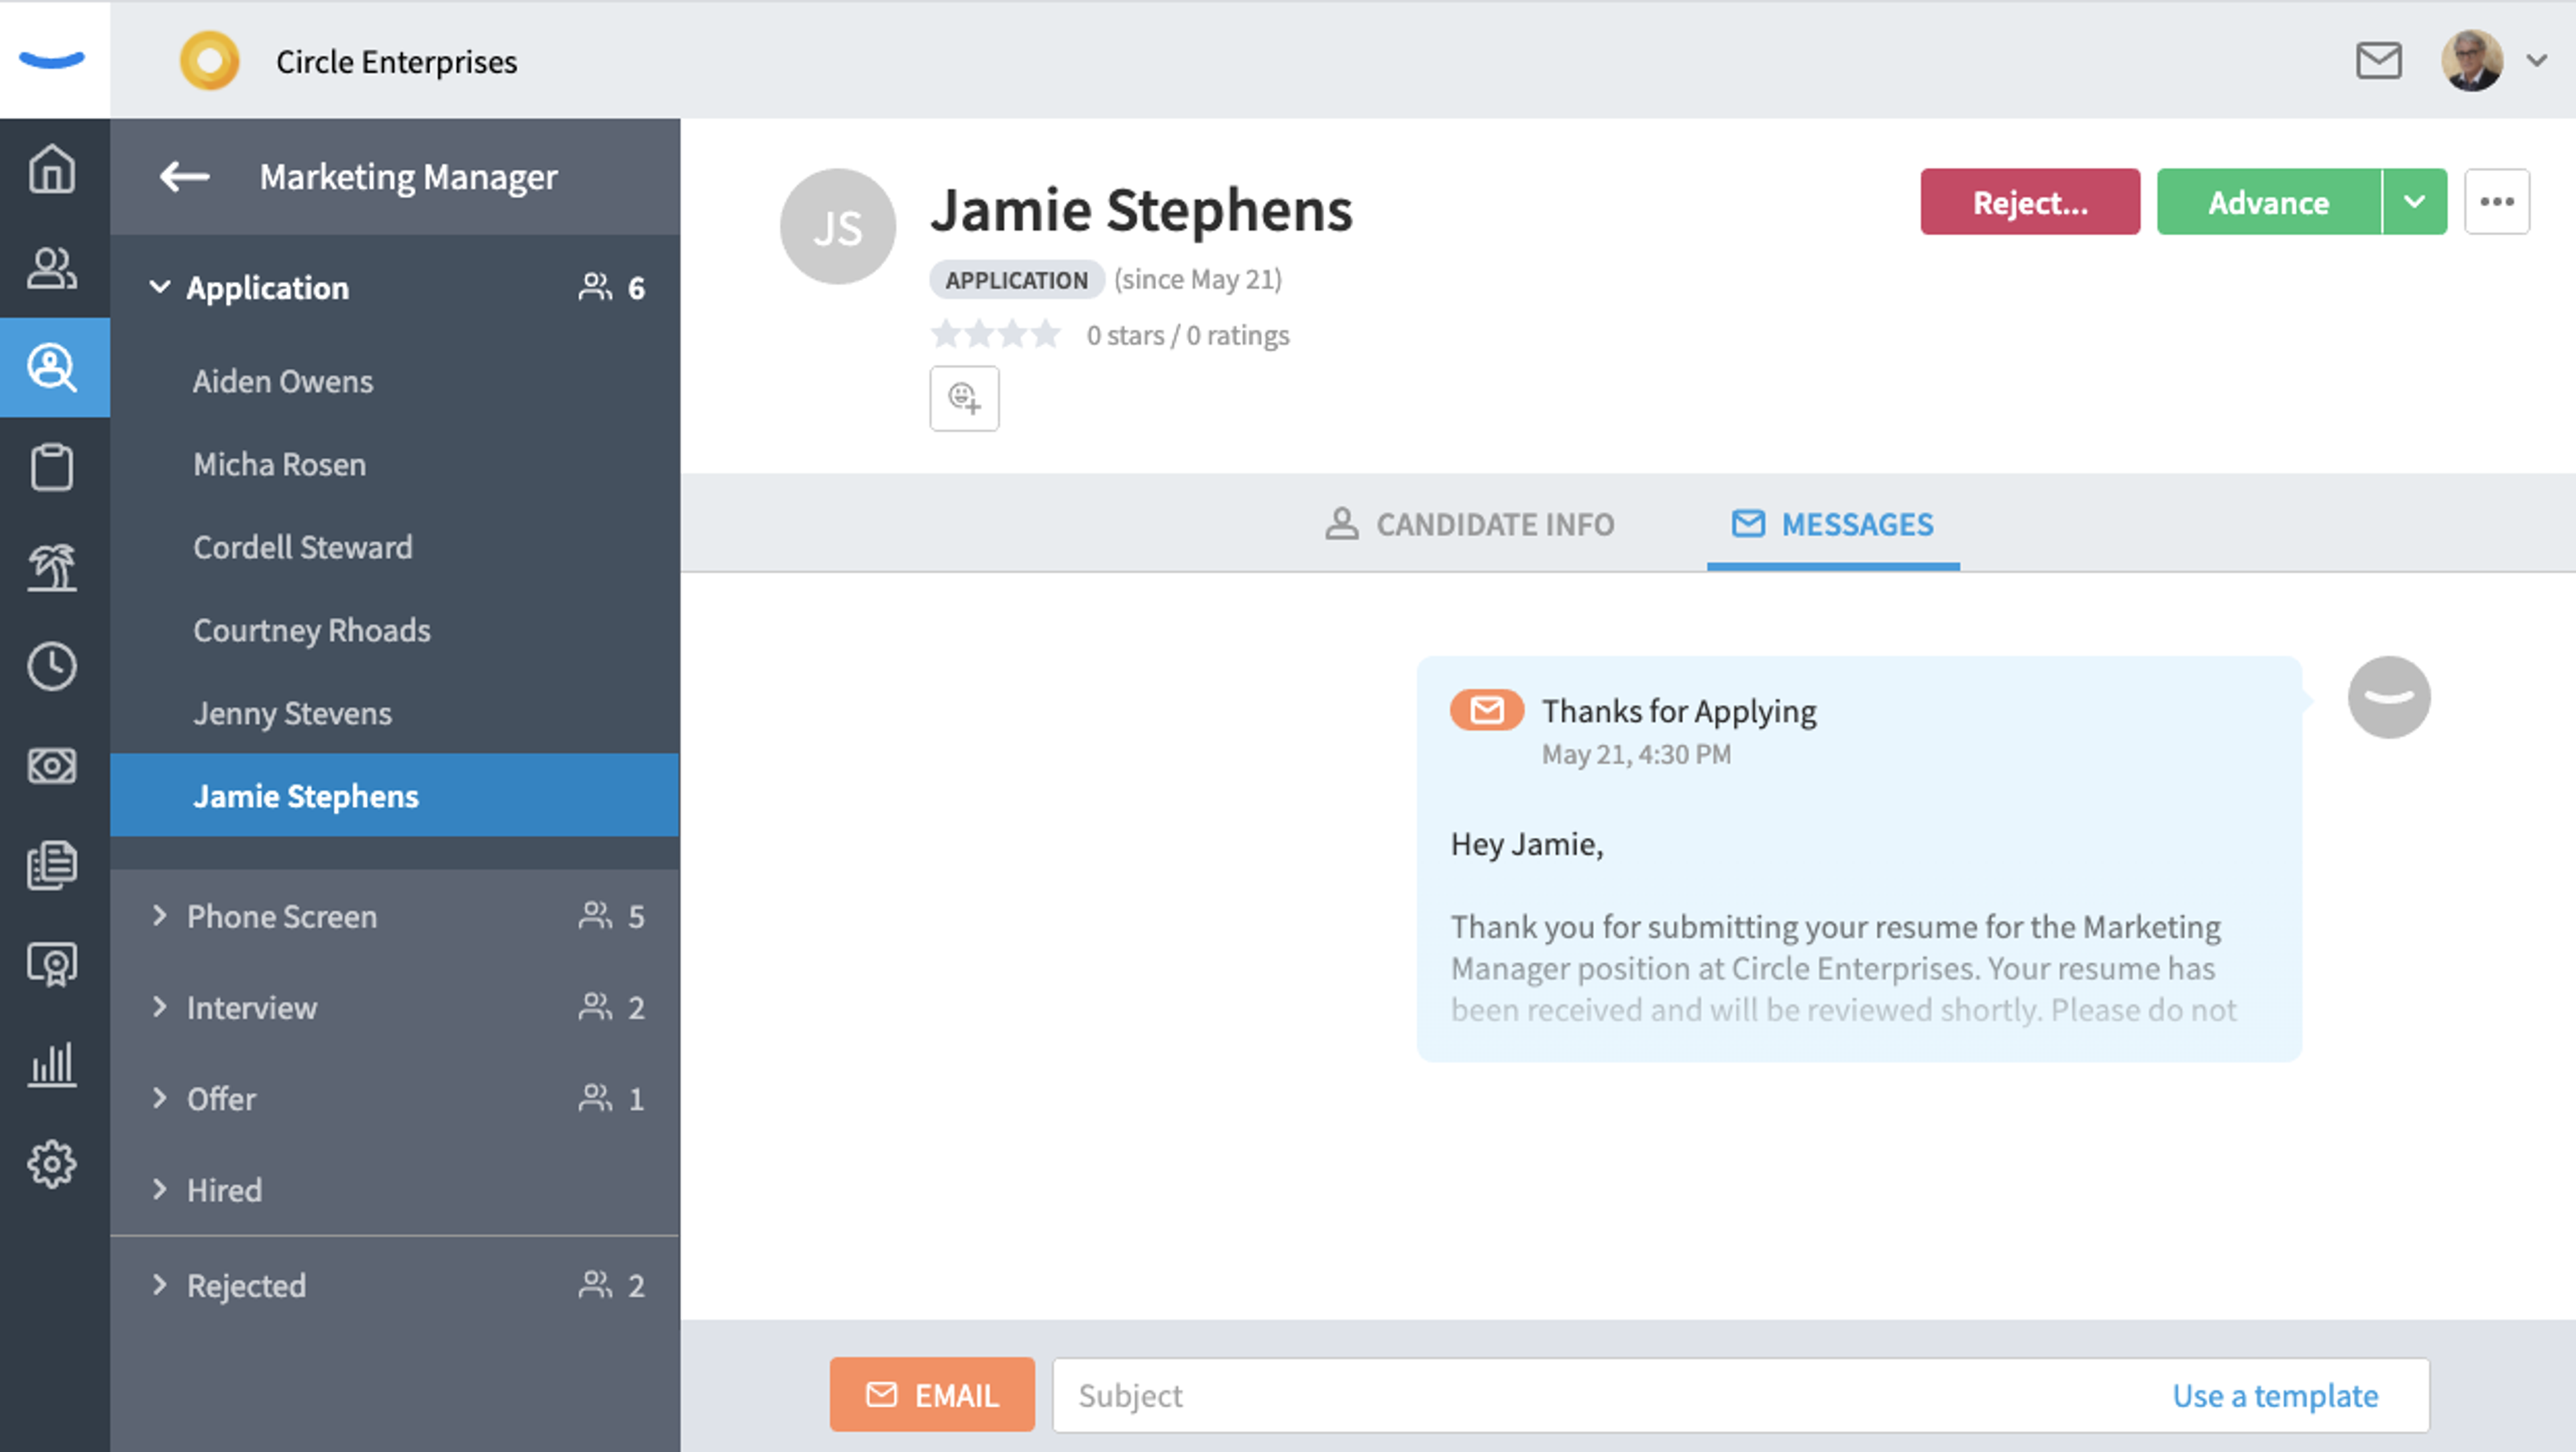This screenshot has height=1452, width=2576.
Task: Open the account menu chevron
Action: click(2537, 60)
